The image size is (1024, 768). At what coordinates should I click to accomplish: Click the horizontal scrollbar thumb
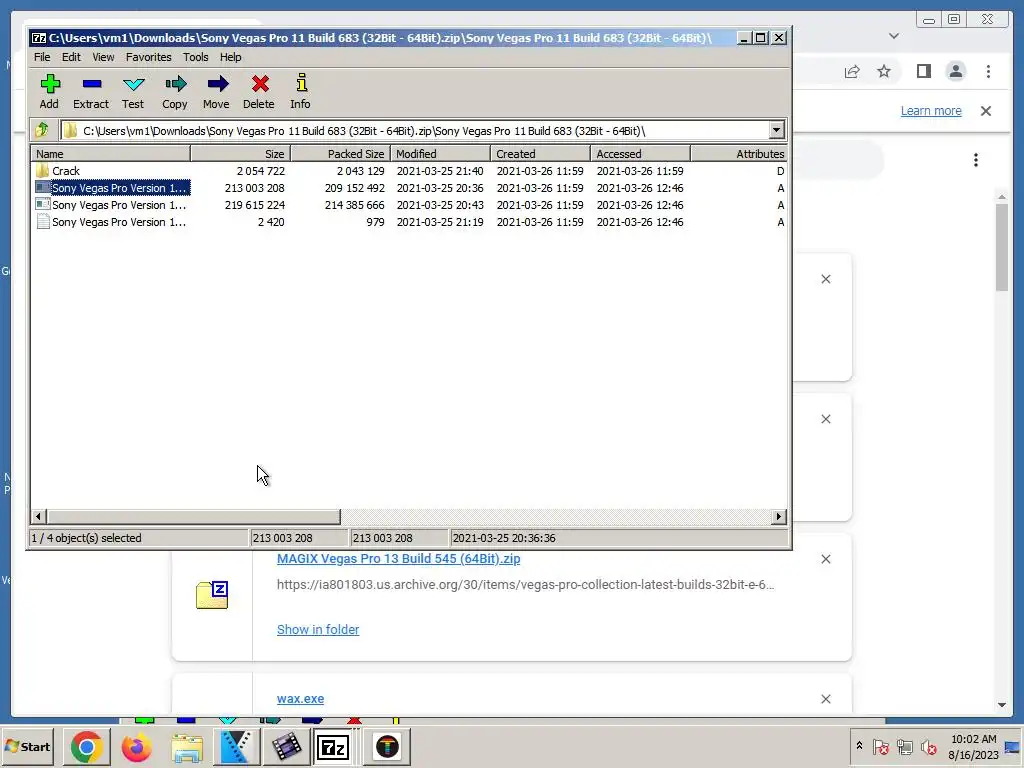(193, 517)
